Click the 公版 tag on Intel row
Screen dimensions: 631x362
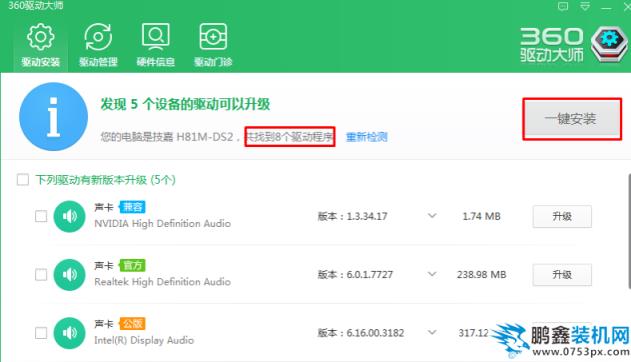132,324
